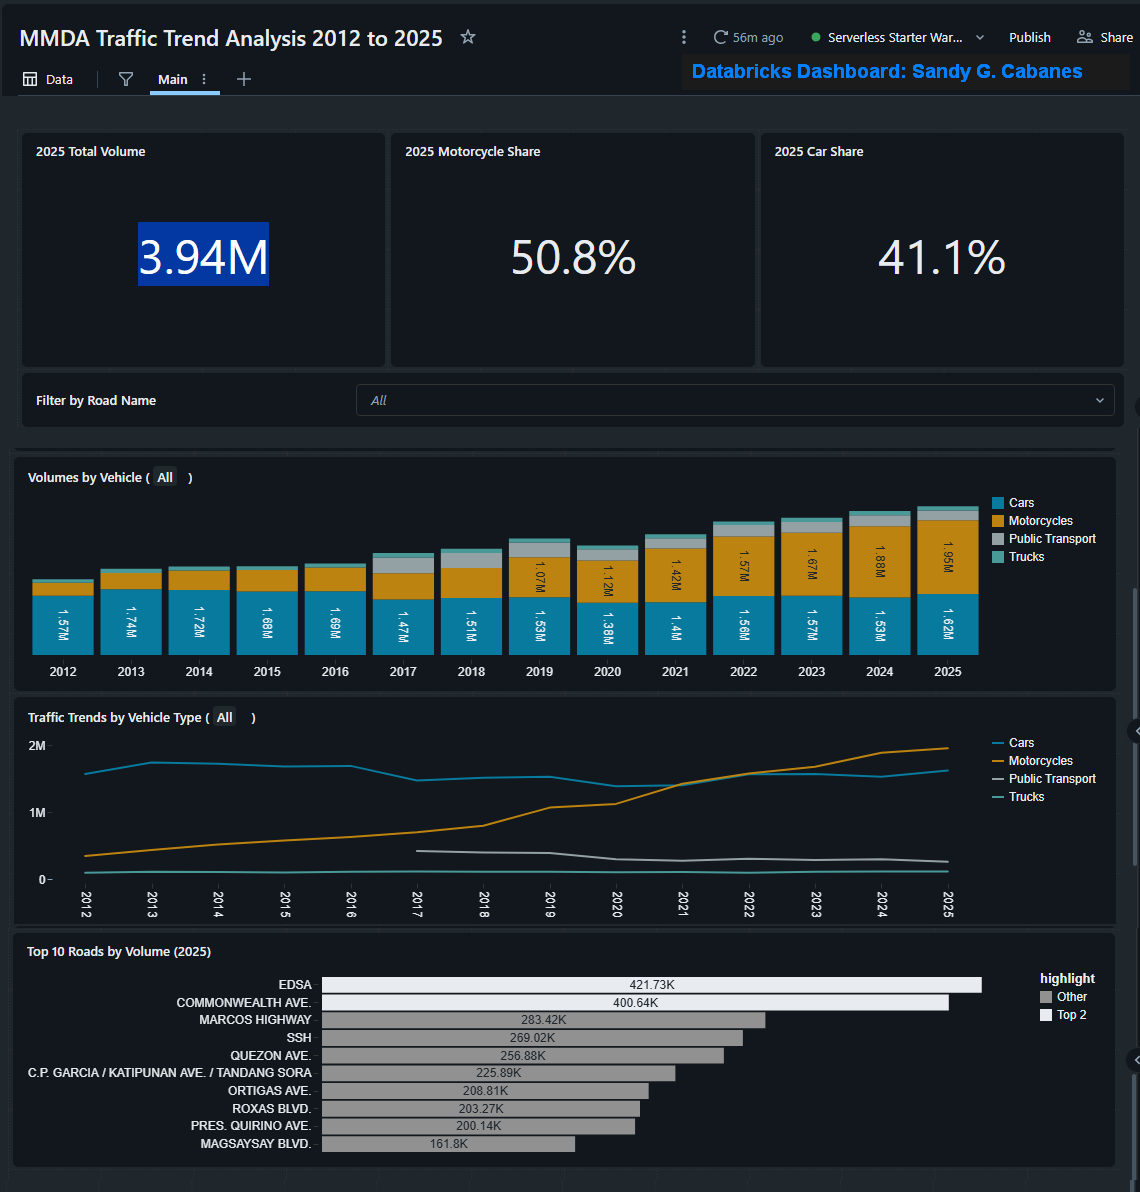Toggle Top 2 highlight legend entry
This screenshot has width=1140, height=1192.
tap(1063, 1015)
